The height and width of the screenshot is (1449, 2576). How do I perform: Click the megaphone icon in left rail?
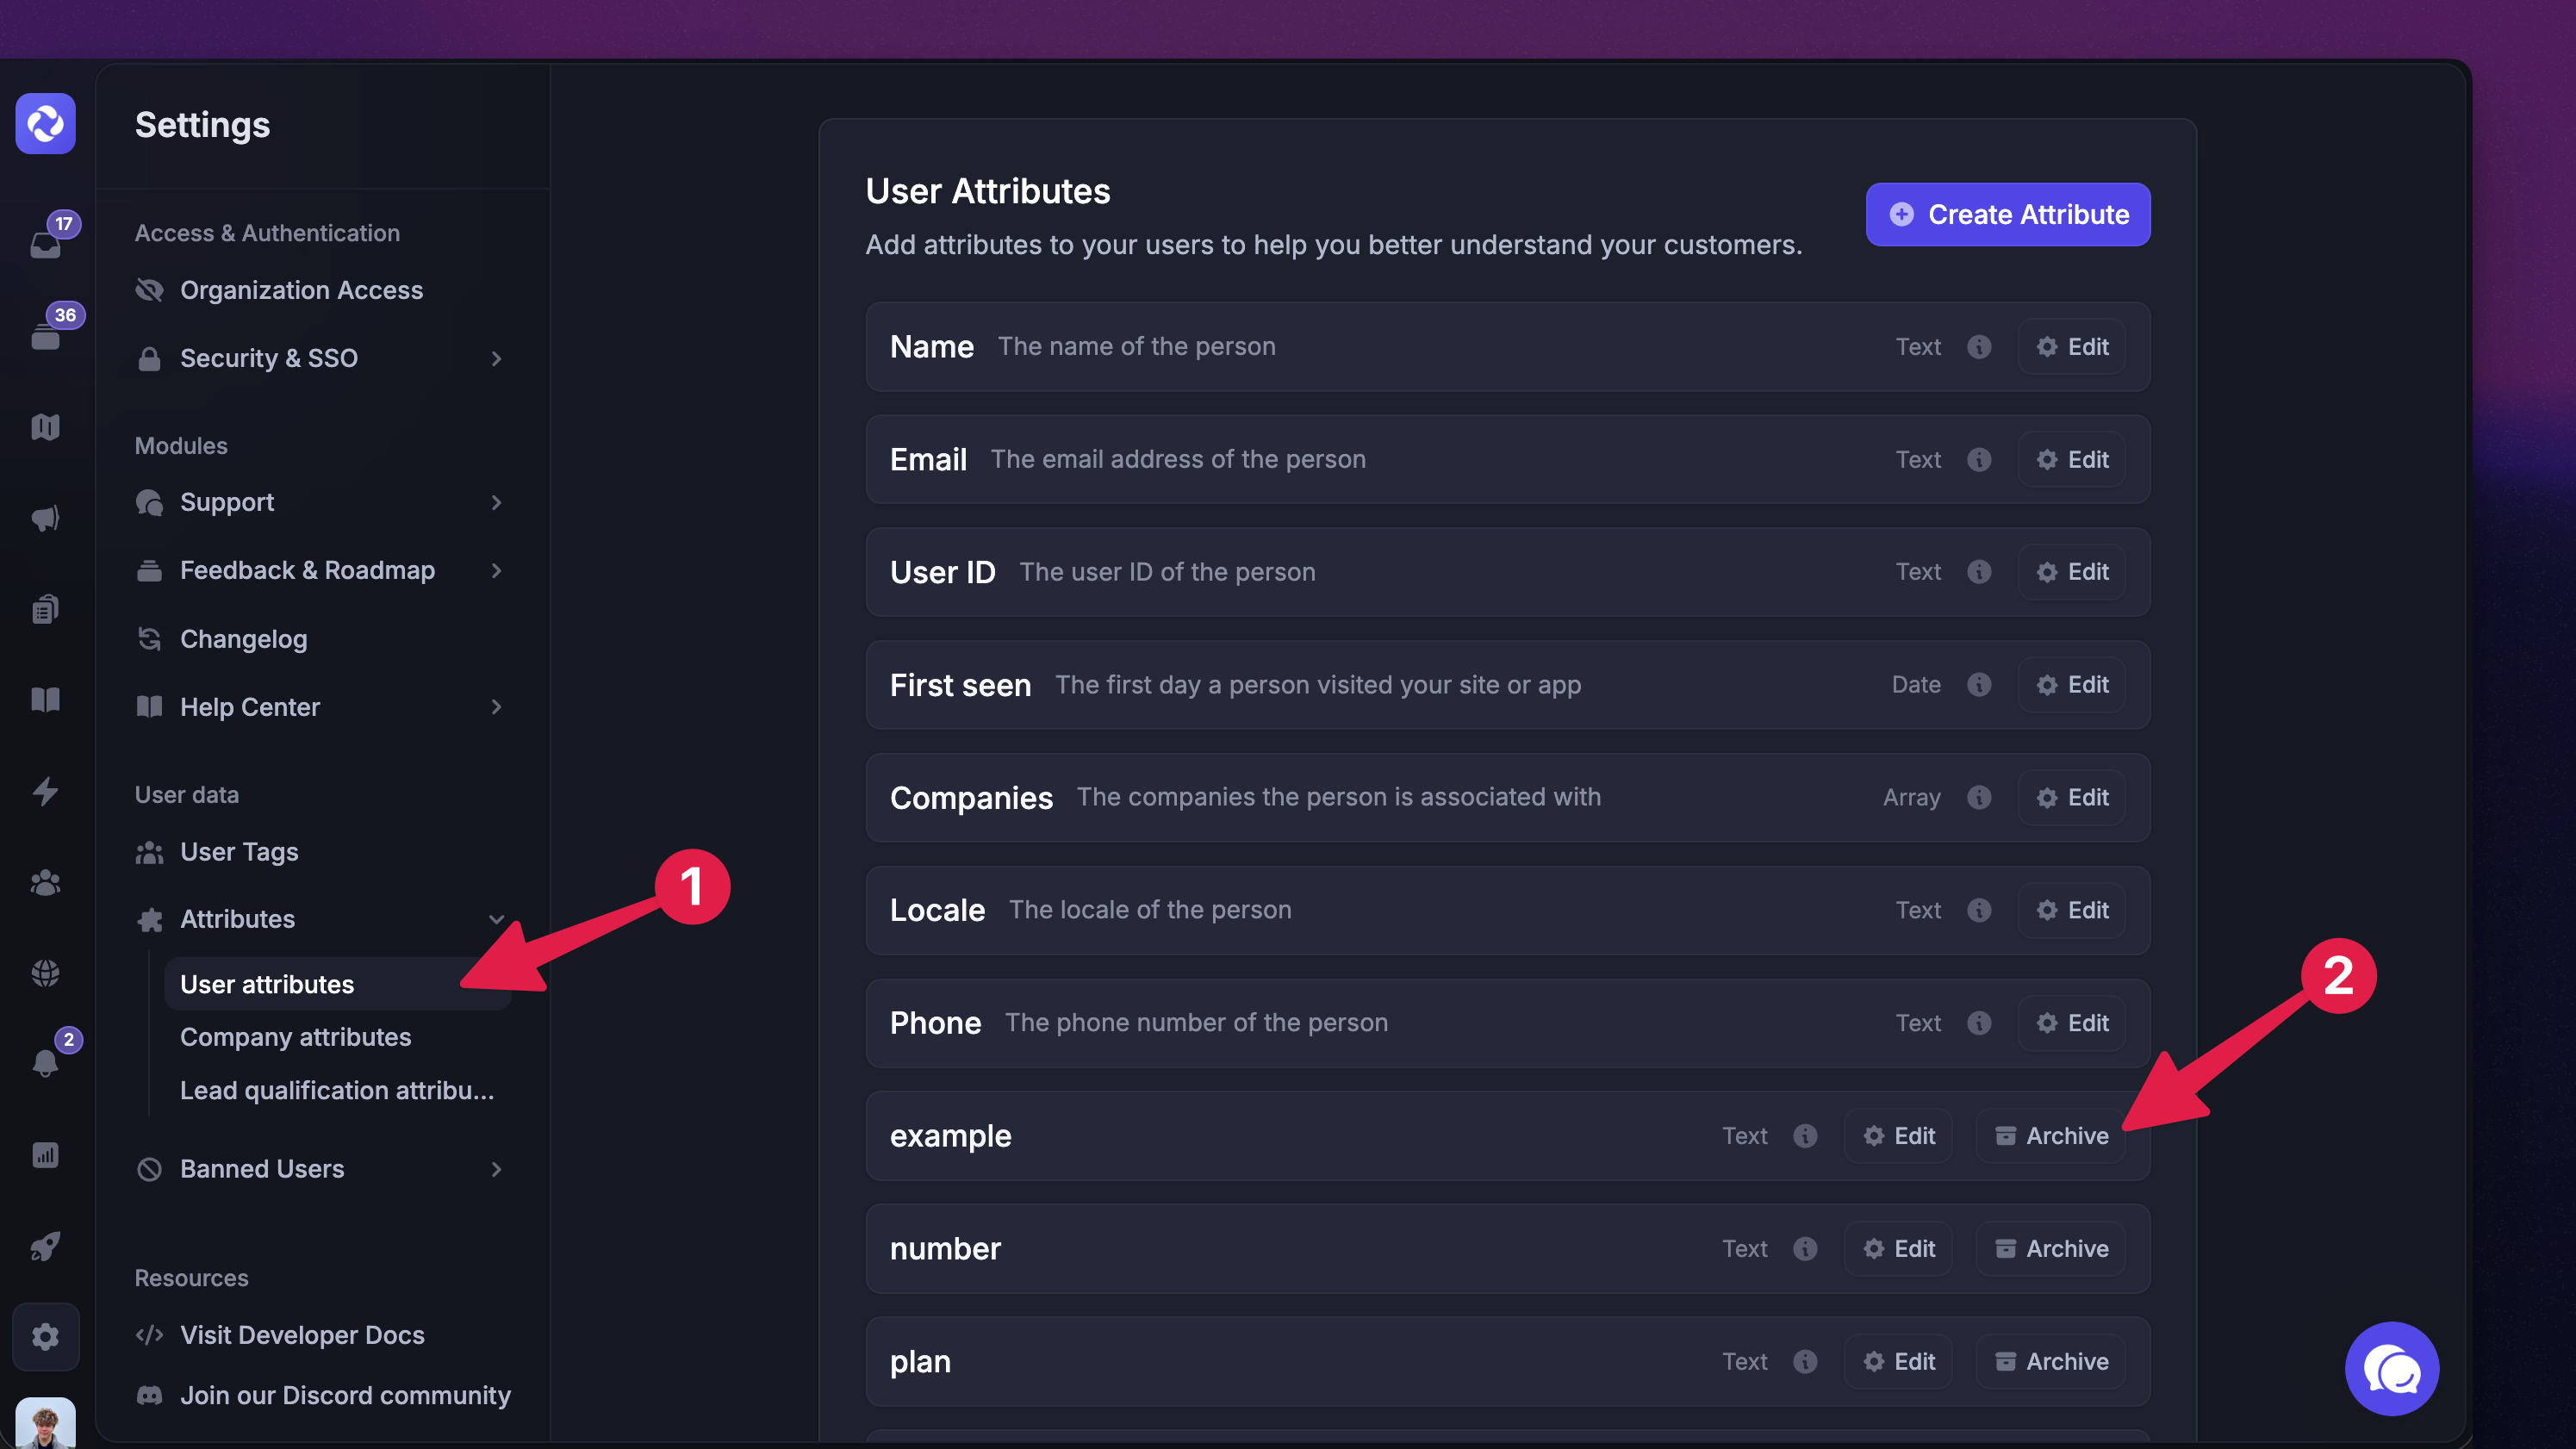click(45, 518)
